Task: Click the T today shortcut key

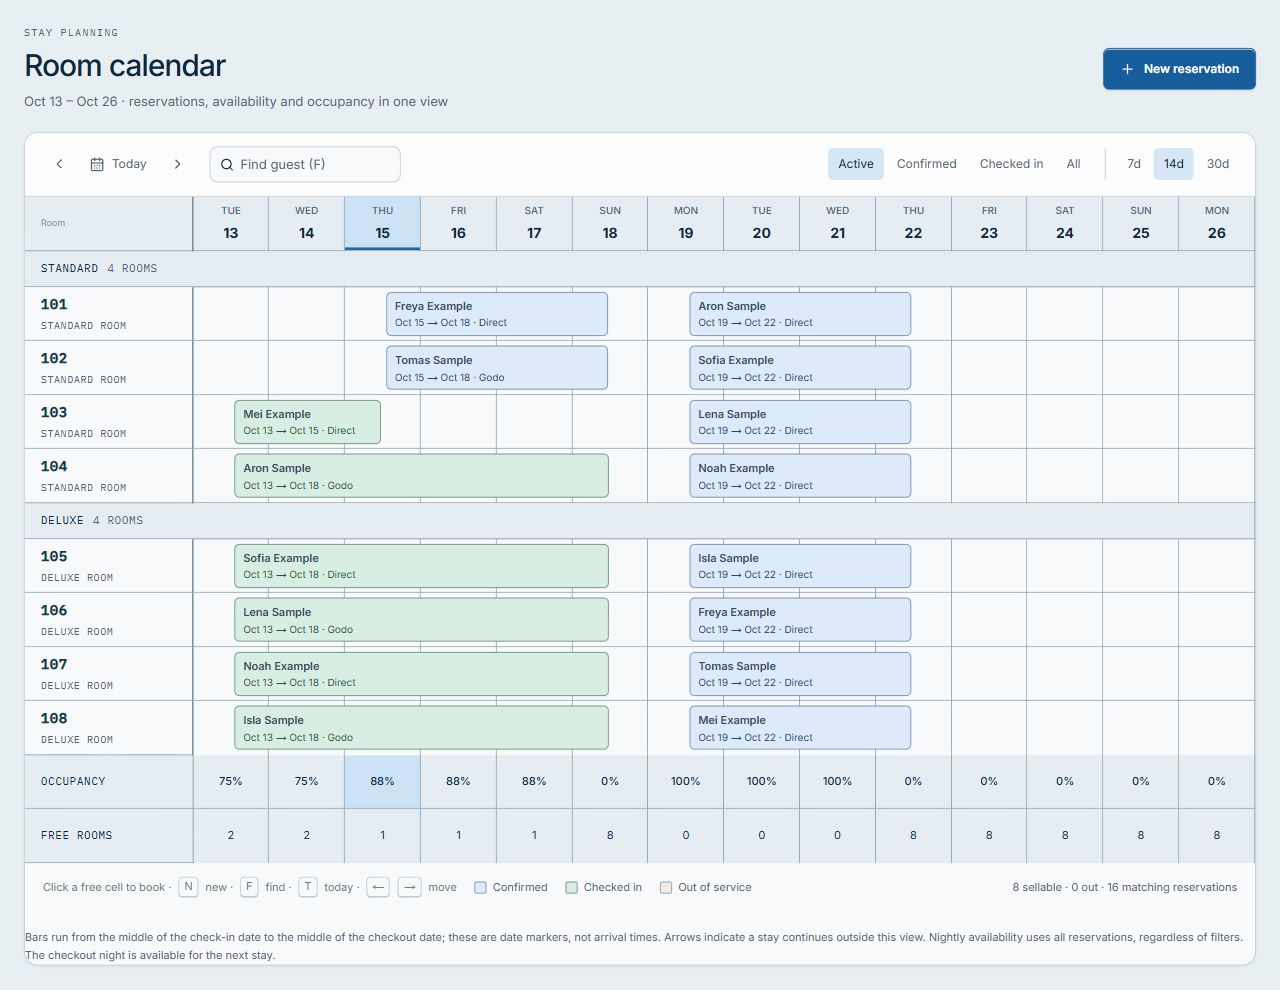Action: (308, 887)
